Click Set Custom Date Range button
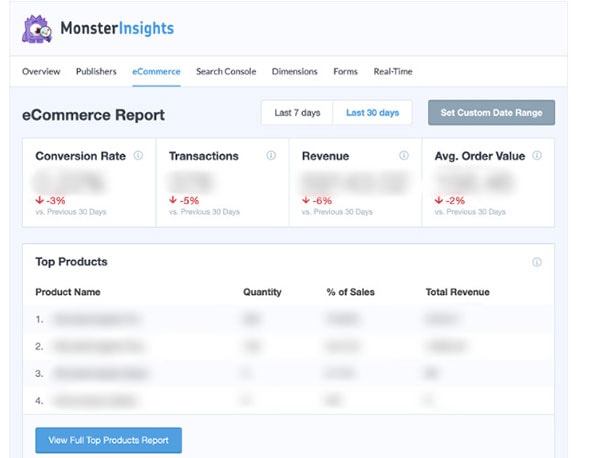This screenshot has width=600, height=458. (491, 113)
